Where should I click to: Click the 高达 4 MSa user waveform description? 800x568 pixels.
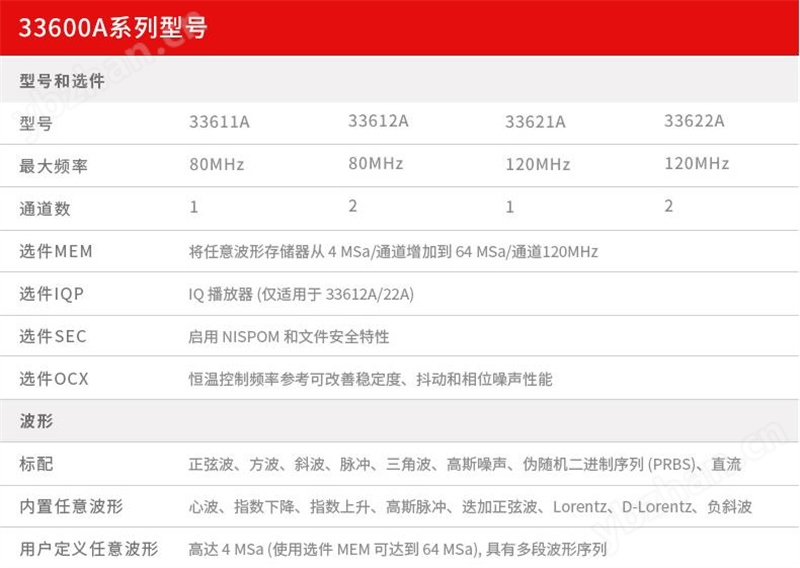click(x=397, y=549)
